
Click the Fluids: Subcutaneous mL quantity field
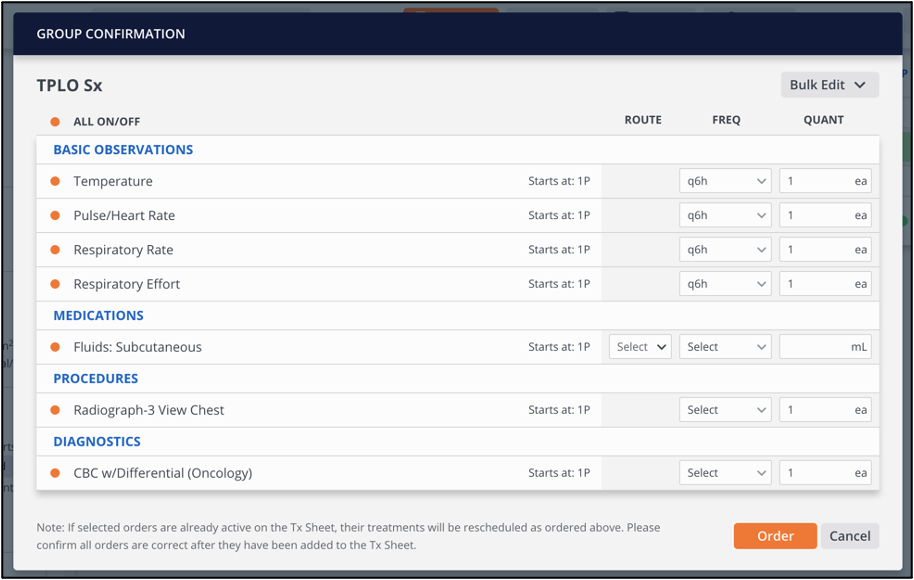click(825, 347)
